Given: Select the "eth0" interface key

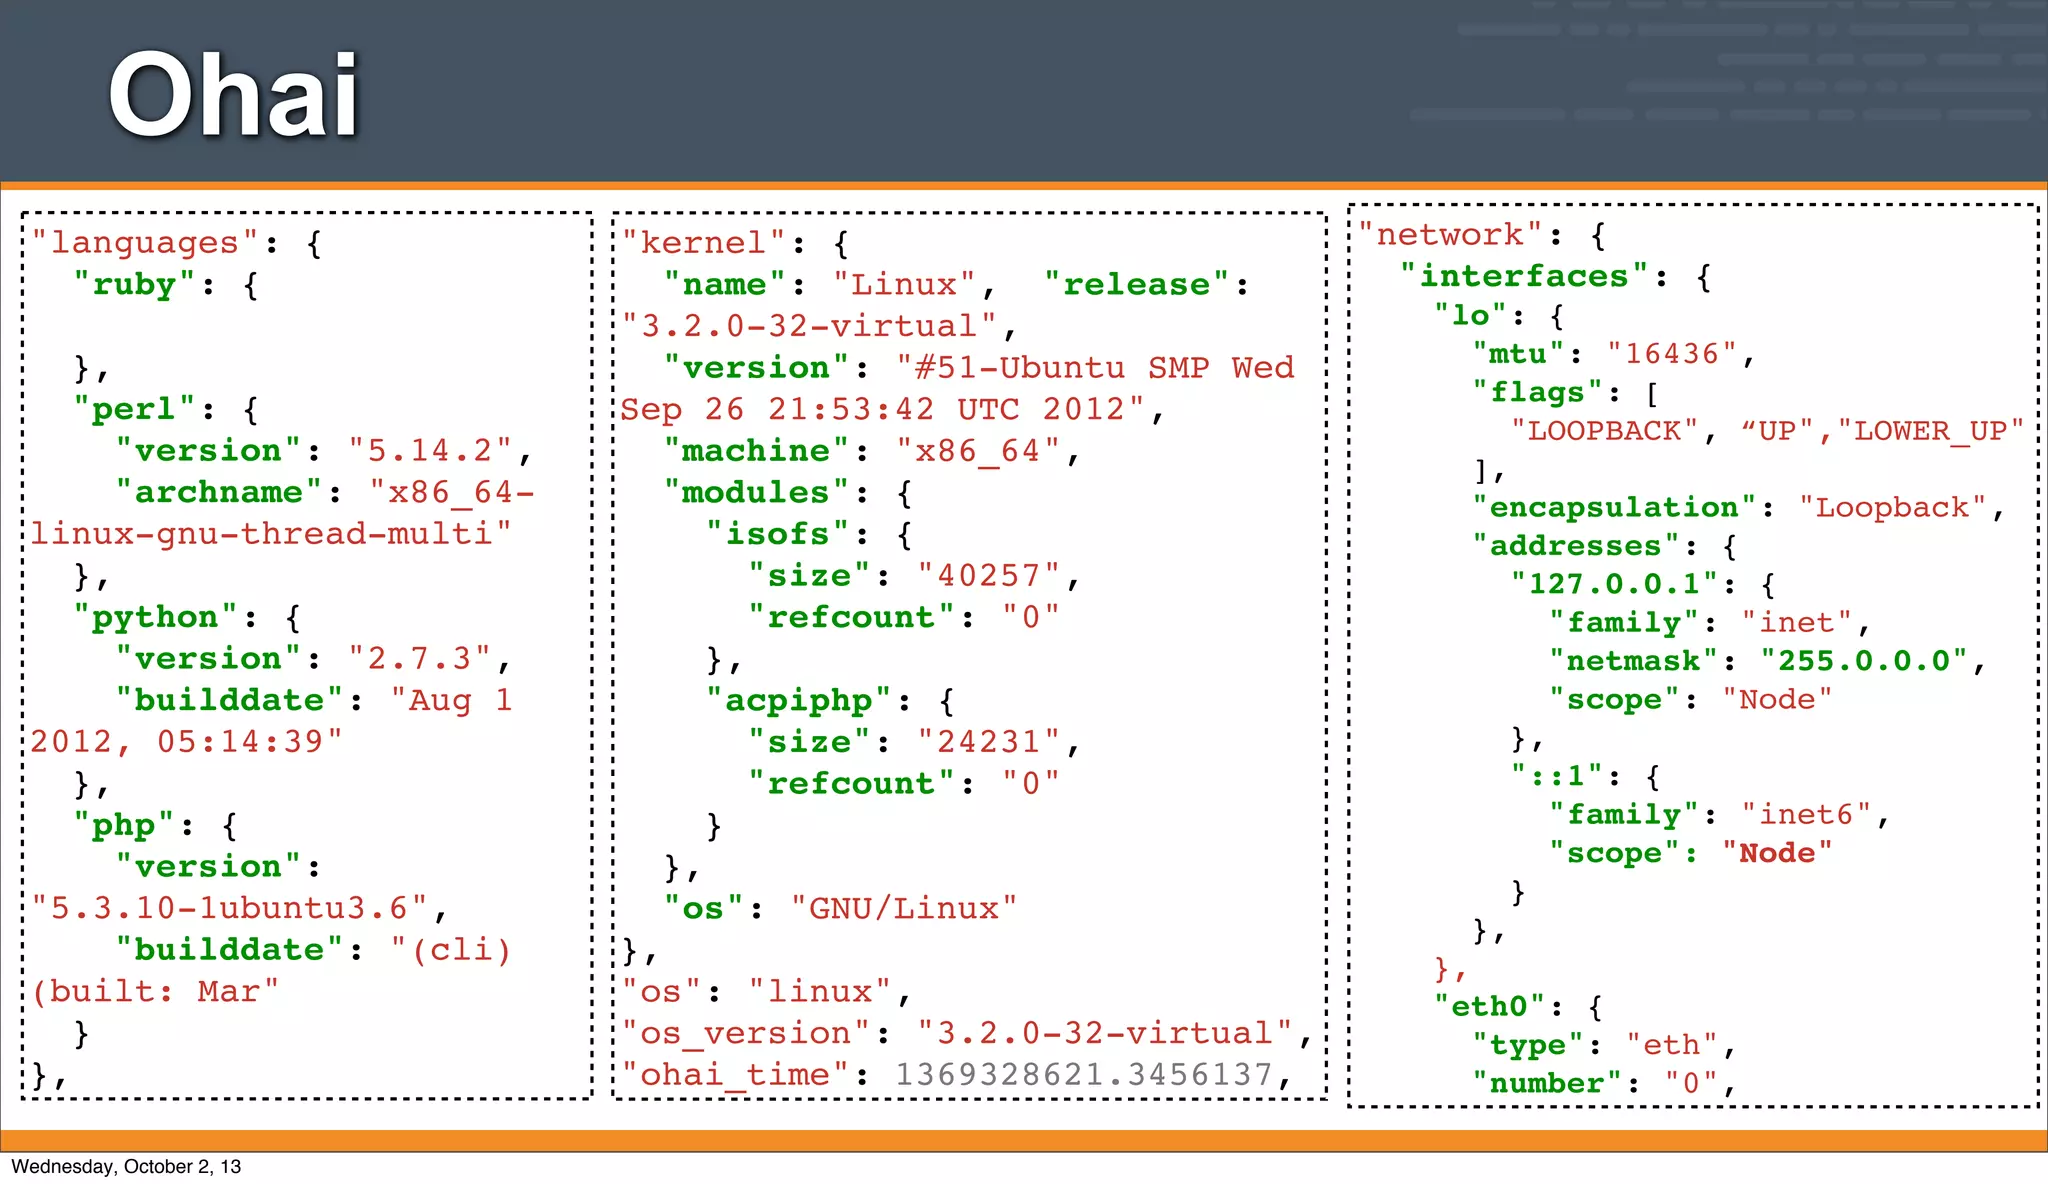Looking at the screenshot, I should pos(1489,1006).
